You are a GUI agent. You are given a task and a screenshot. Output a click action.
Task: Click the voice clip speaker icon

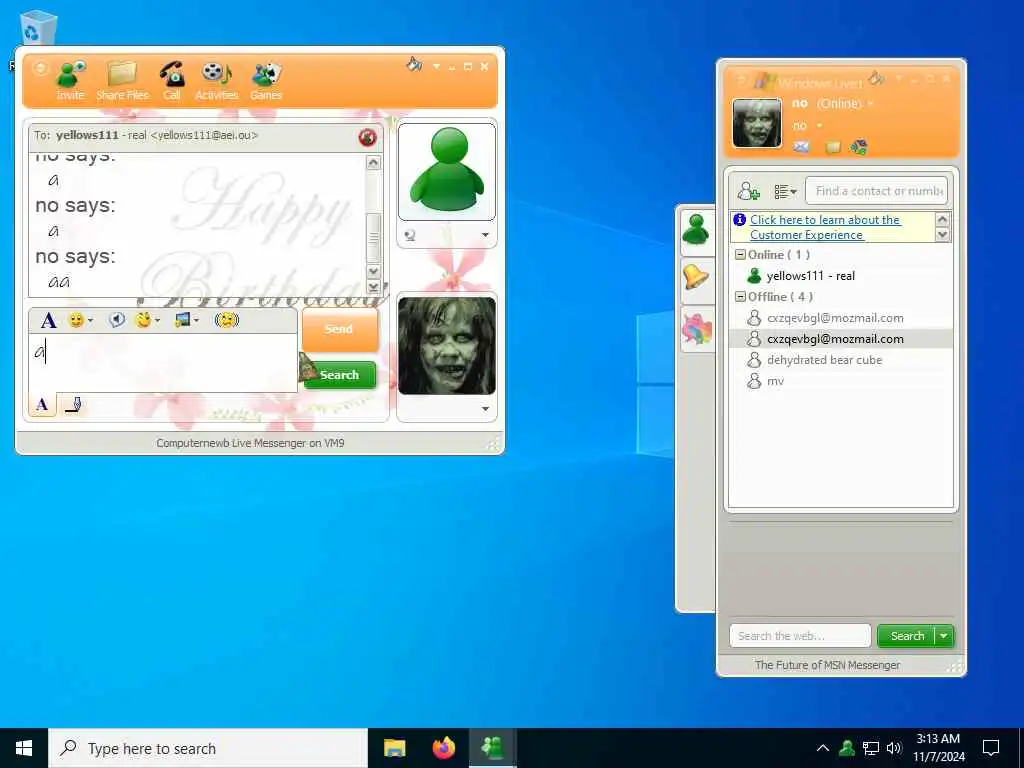(x=117, y=320)
